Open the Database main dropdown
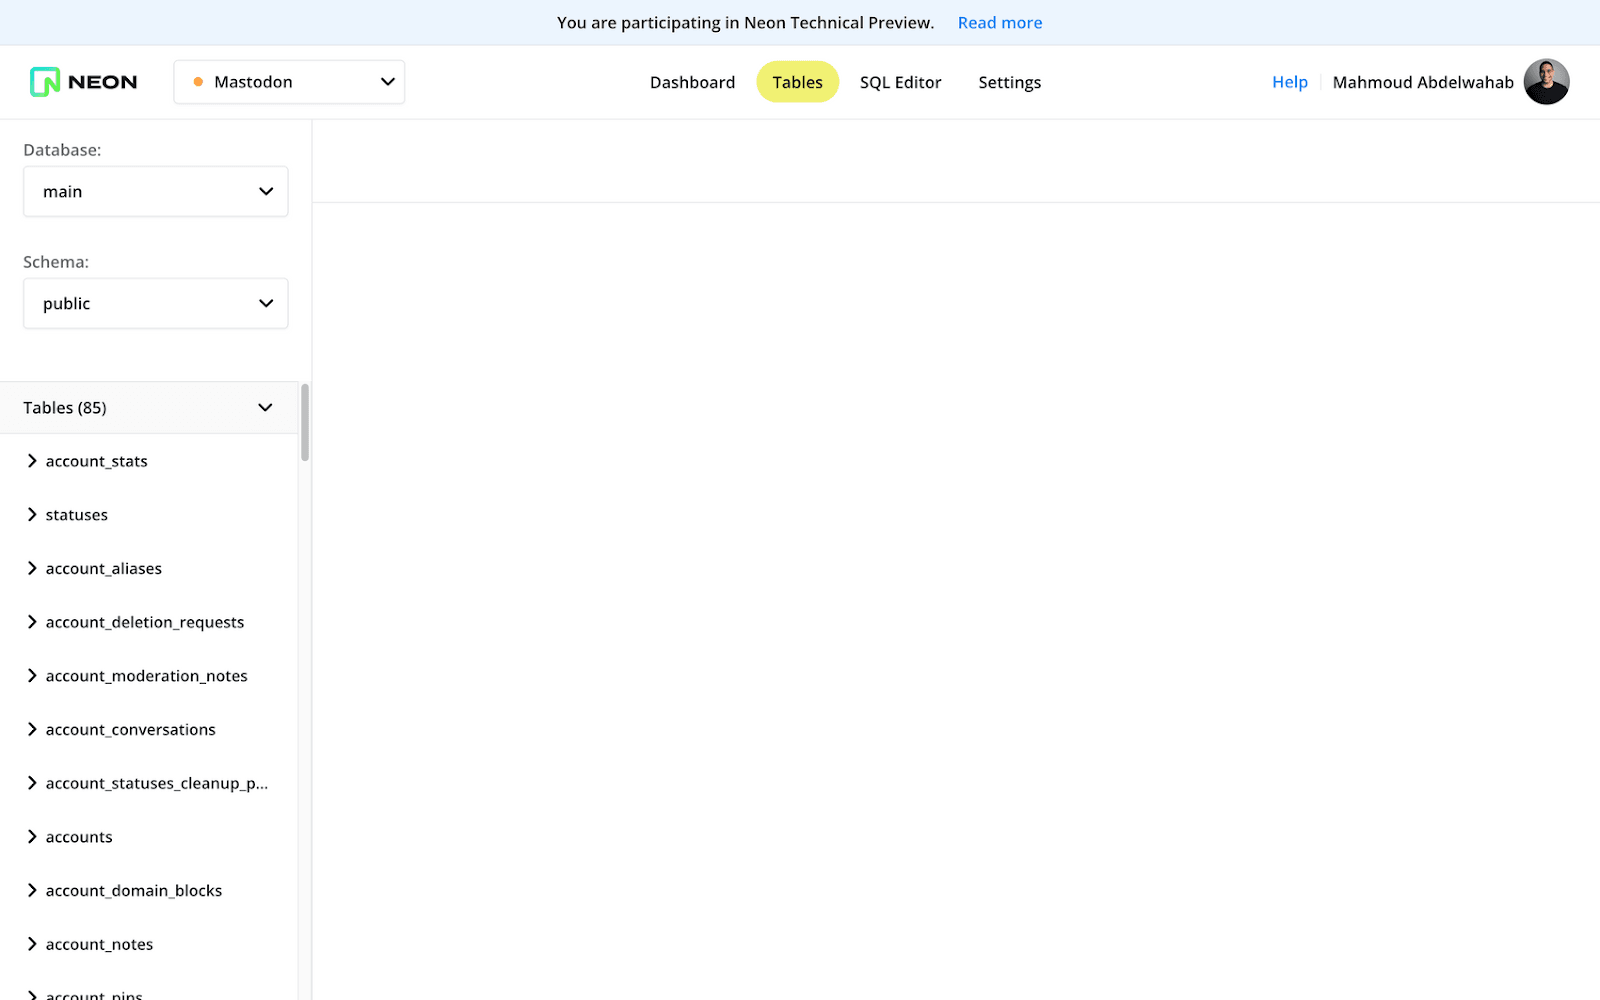 click(x=156, y=192)
